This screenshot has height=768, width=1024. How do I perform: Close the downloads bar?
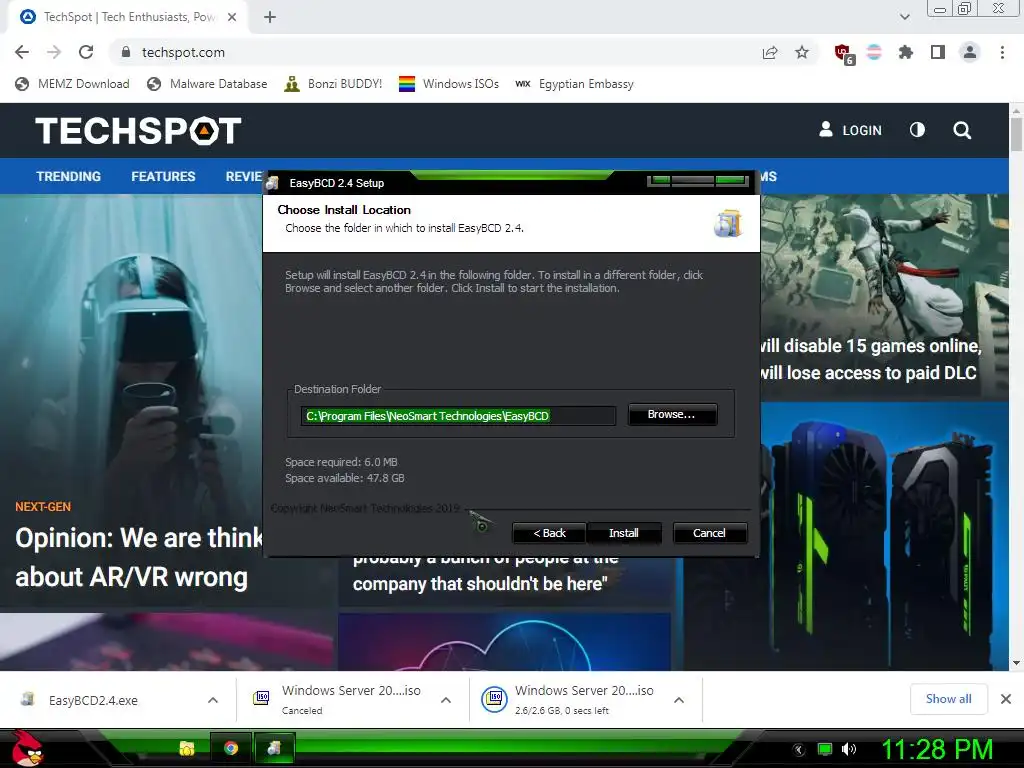[x=1006, y=699]
